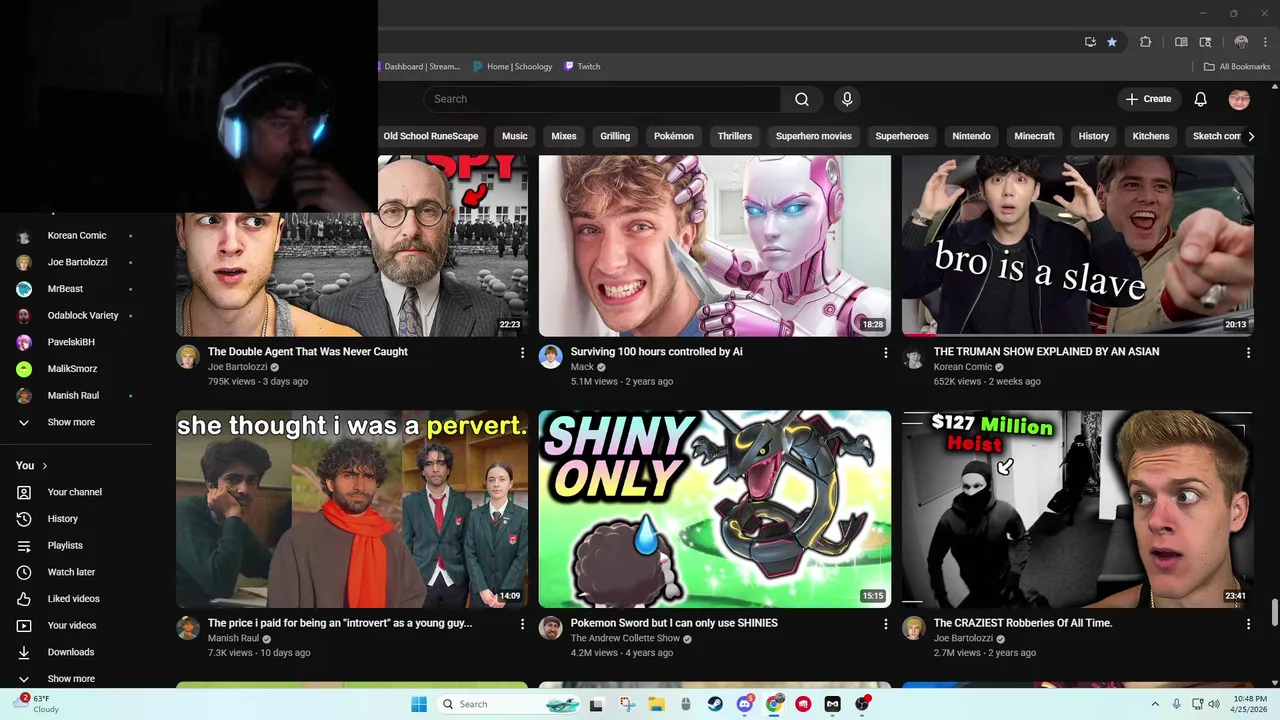Play SHINY ONLY Pokemon thumbnail
This screenshot has width=1280, height=720.
click(715, 509)
